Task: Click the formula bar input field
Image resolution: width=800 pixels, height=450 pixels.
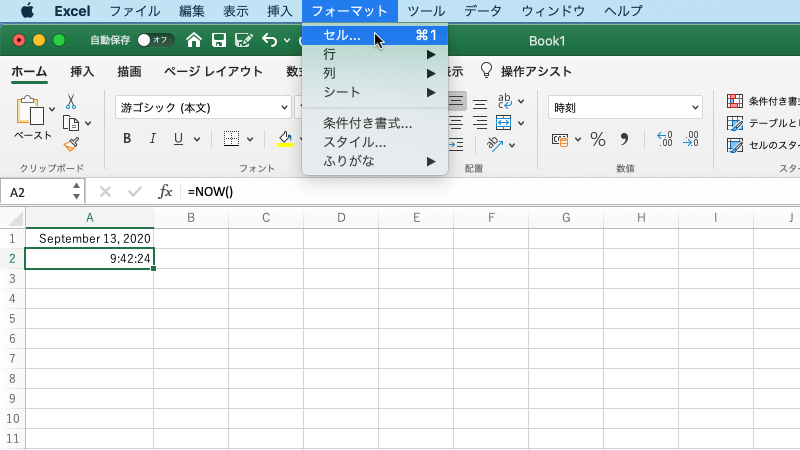Action: 480,191
